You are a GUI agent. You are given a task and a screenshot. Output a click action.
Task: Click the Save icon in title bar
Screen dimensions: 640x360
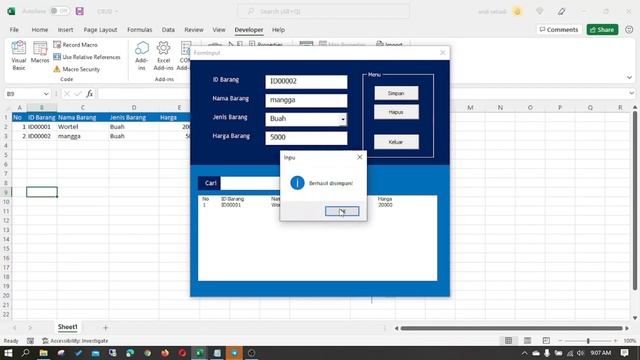pyautogui.click(x=80, y=11)
